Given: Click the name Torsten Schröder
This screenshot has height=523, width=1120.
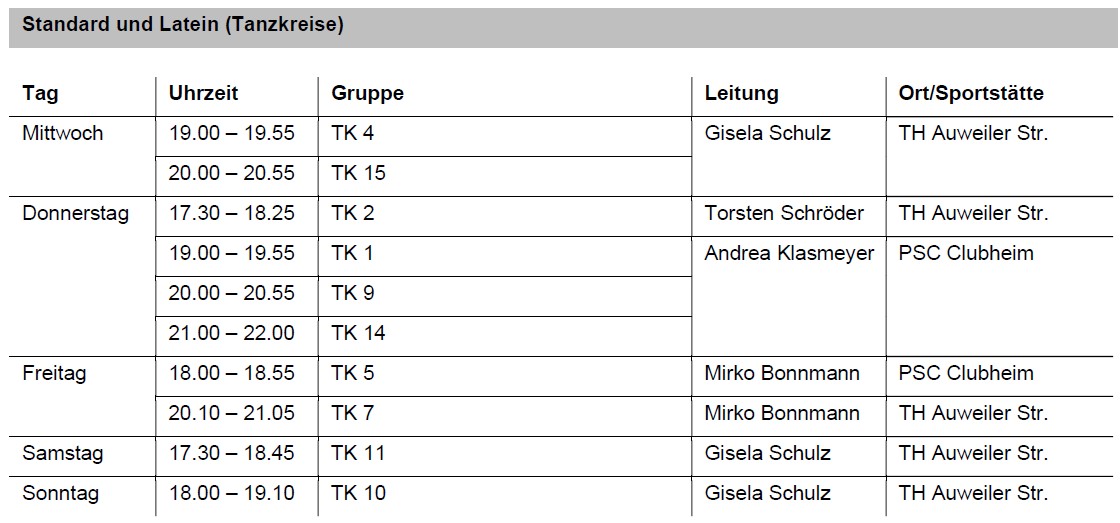Looking at the screenshot, I should pos(784,213).
